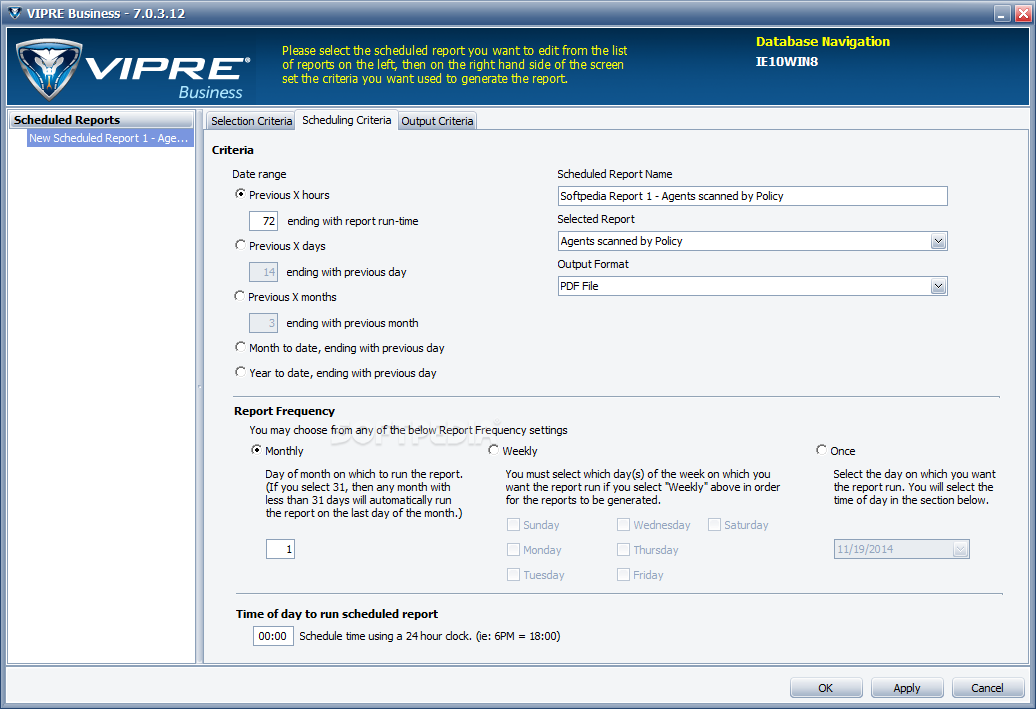1036x709 pixels.
Task: Minimize the VIPRE Business window
Action: 1002,13
